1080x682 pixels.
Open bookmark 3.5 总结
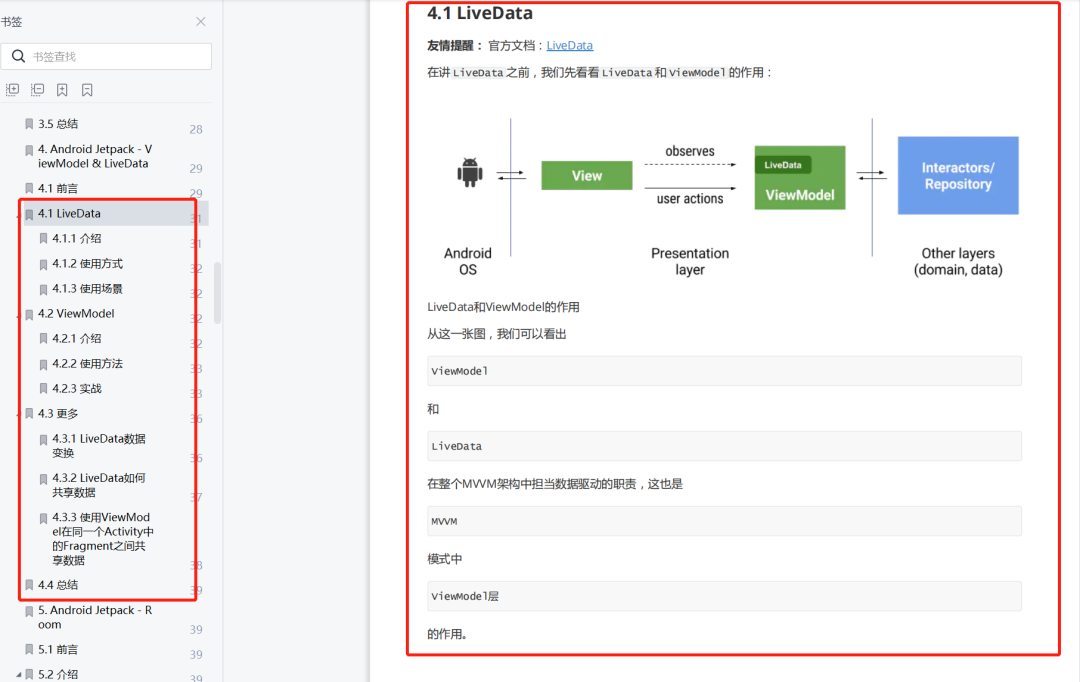click(x=58, y=124)
